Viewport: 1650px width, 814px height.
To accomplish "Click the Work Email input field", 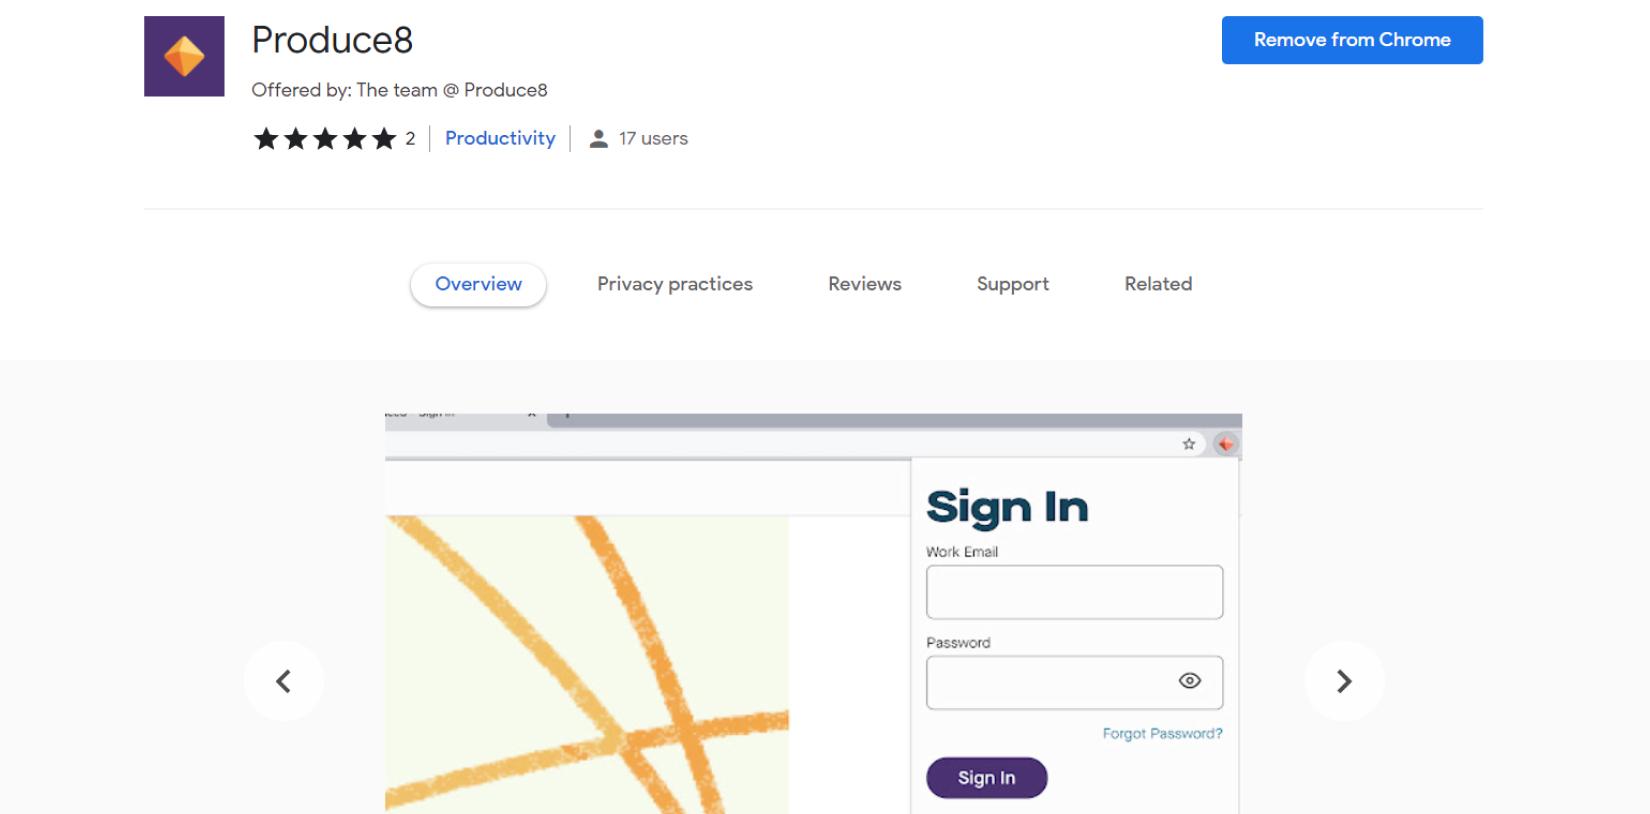I will [x=1074, y=592].
